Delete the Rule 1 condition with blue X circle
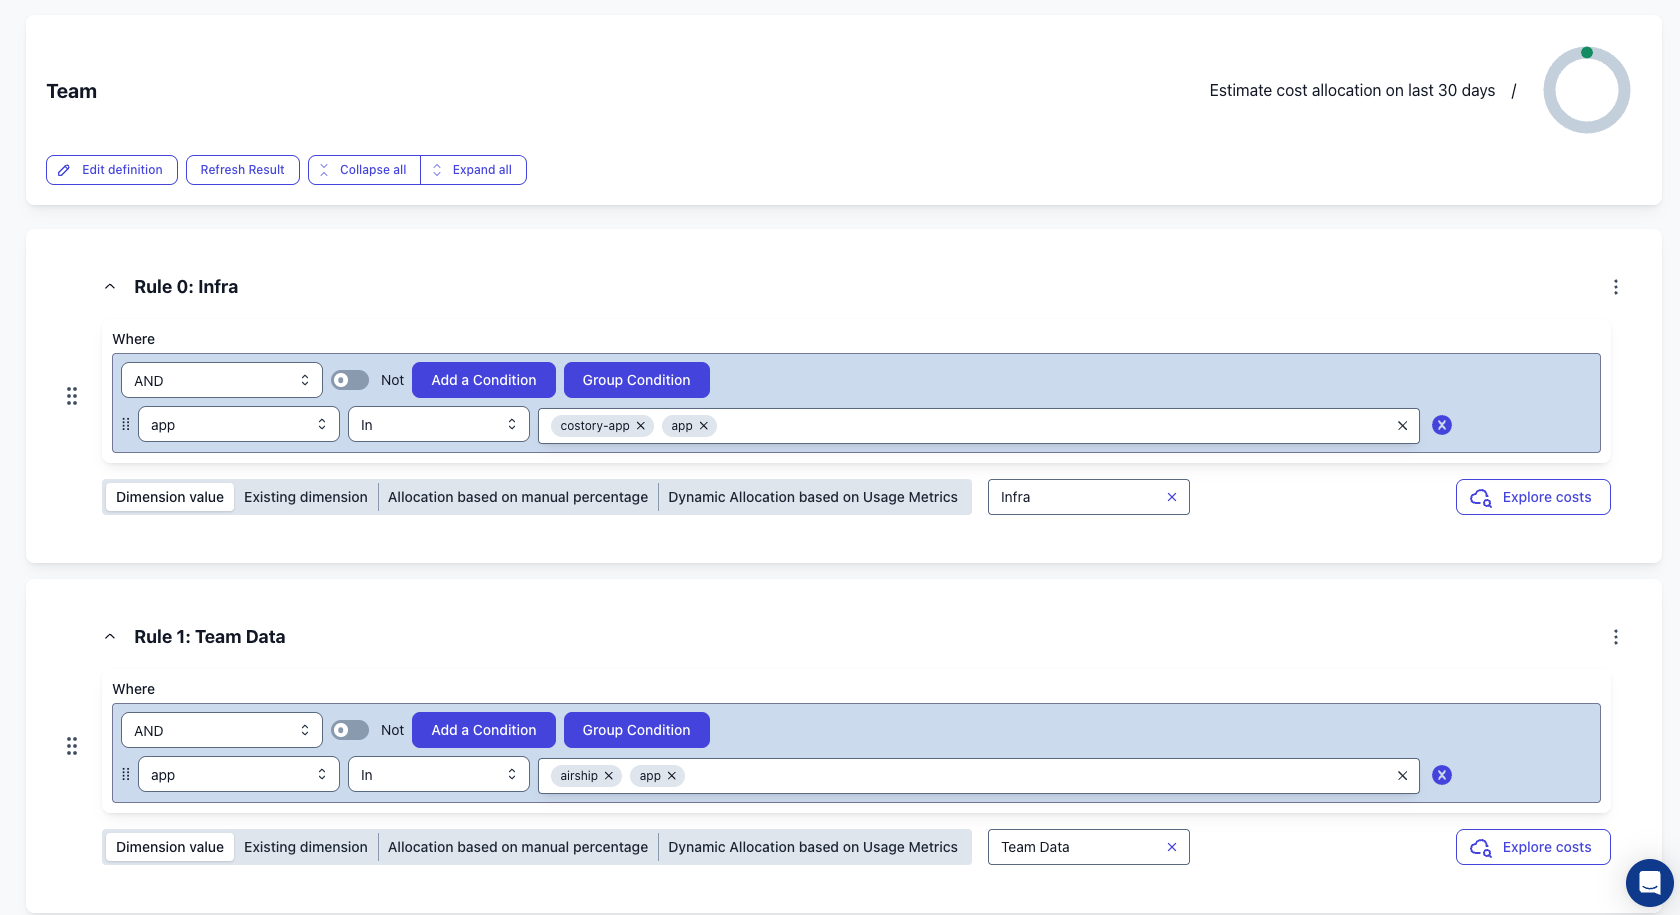This screenshot has height=915, width=1680. (1442, 775)
